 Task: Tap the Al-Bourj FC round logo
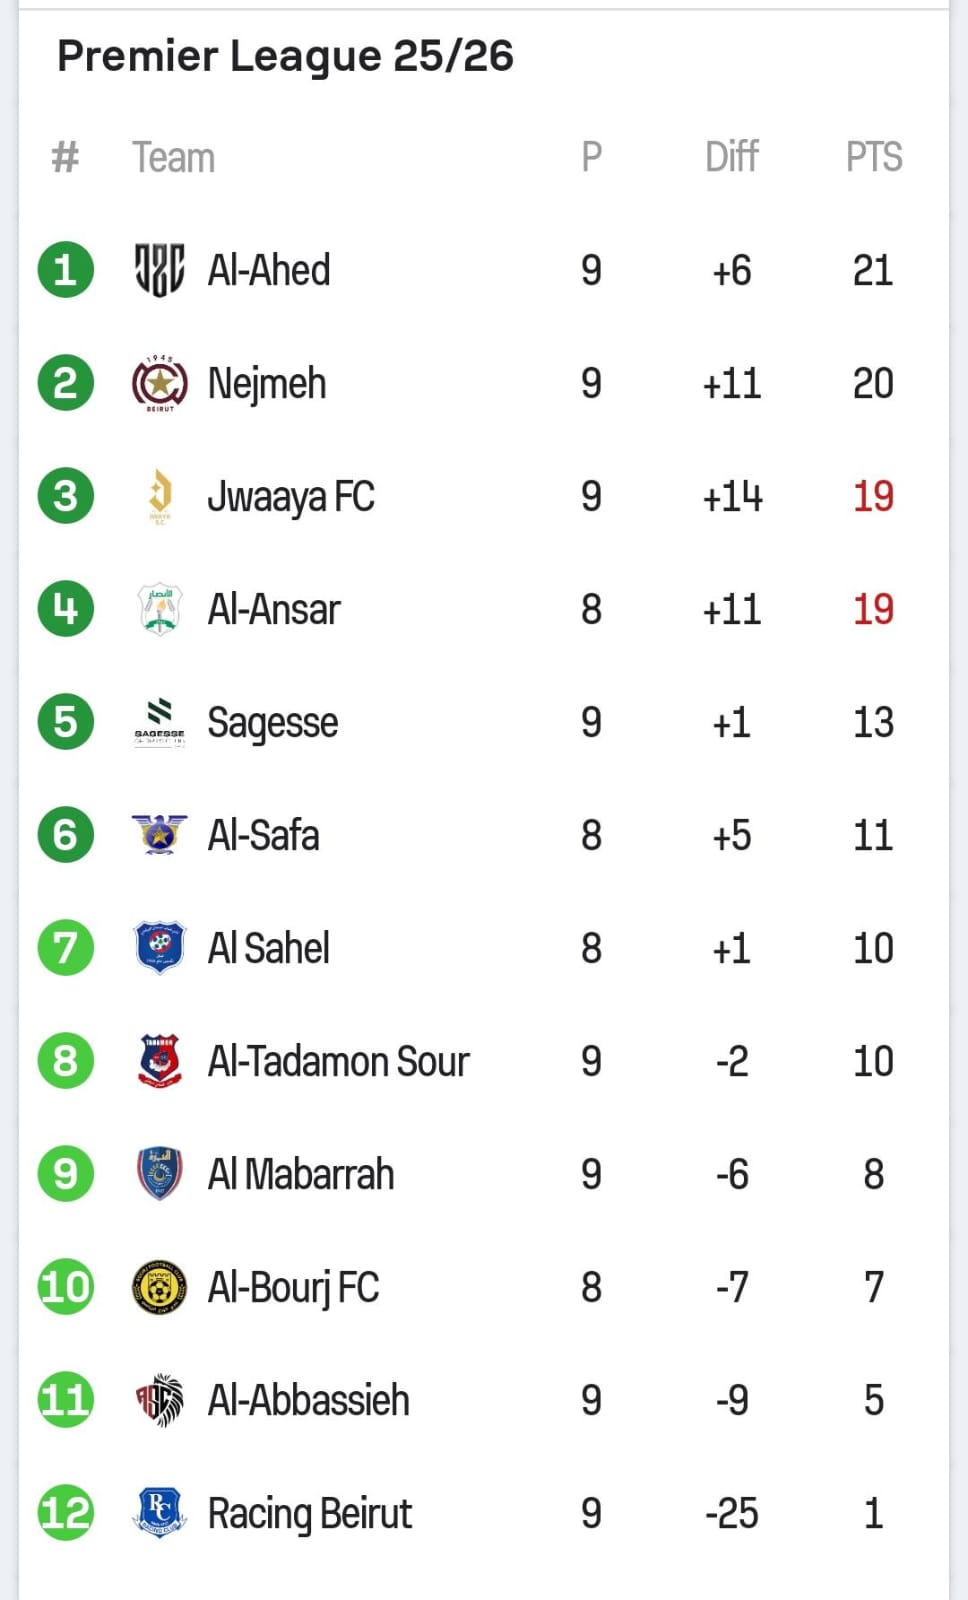(x=160, y=1287)
